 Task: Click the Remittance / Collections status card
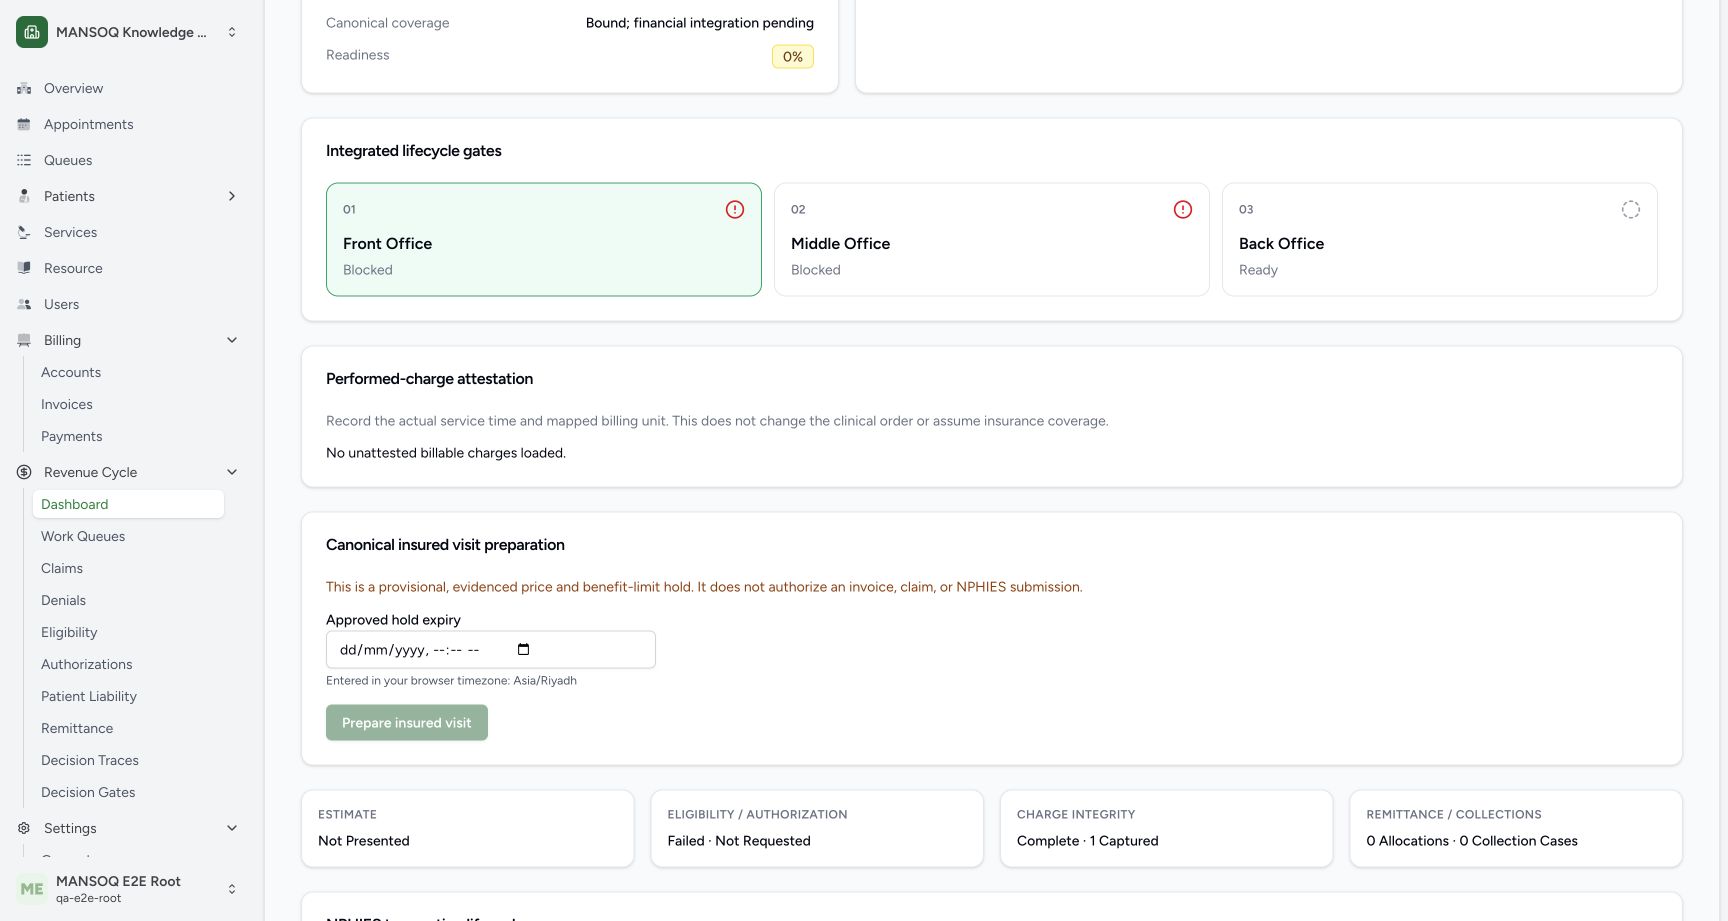[1516, 829]
